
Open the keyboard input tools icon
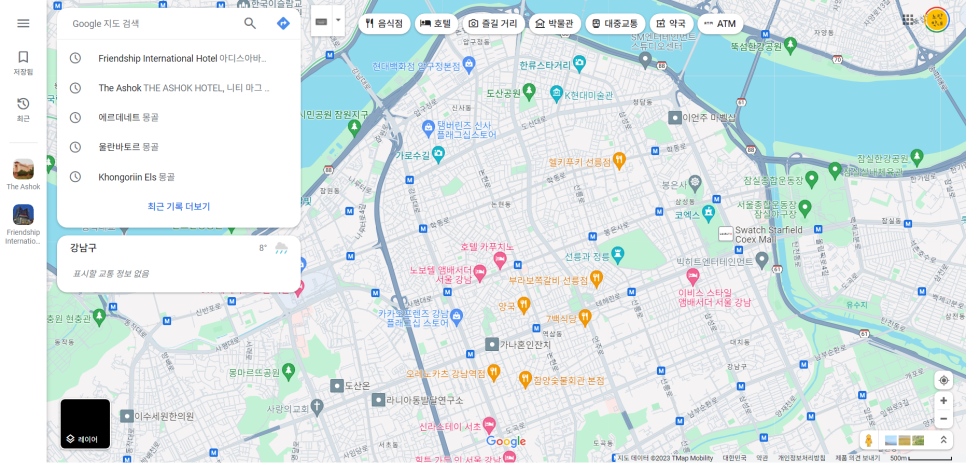coord(321,22)
